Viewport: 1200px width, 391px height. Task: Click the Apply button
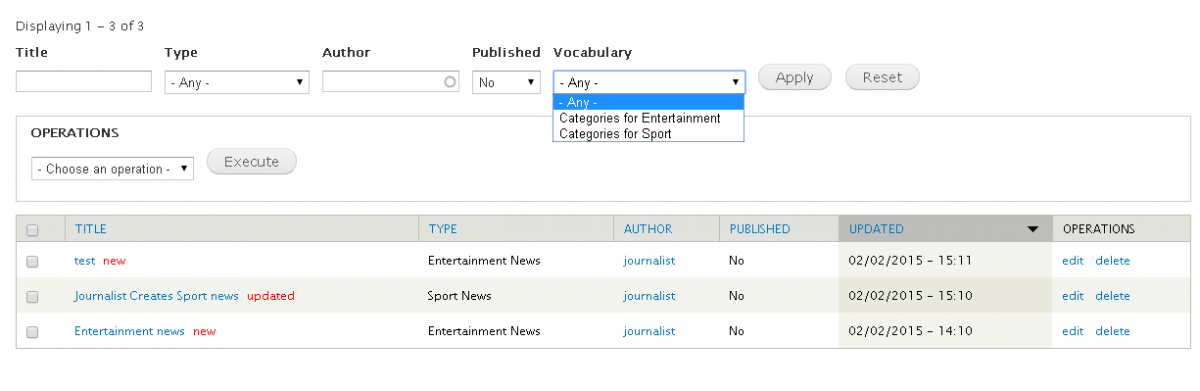click(795, 77)
